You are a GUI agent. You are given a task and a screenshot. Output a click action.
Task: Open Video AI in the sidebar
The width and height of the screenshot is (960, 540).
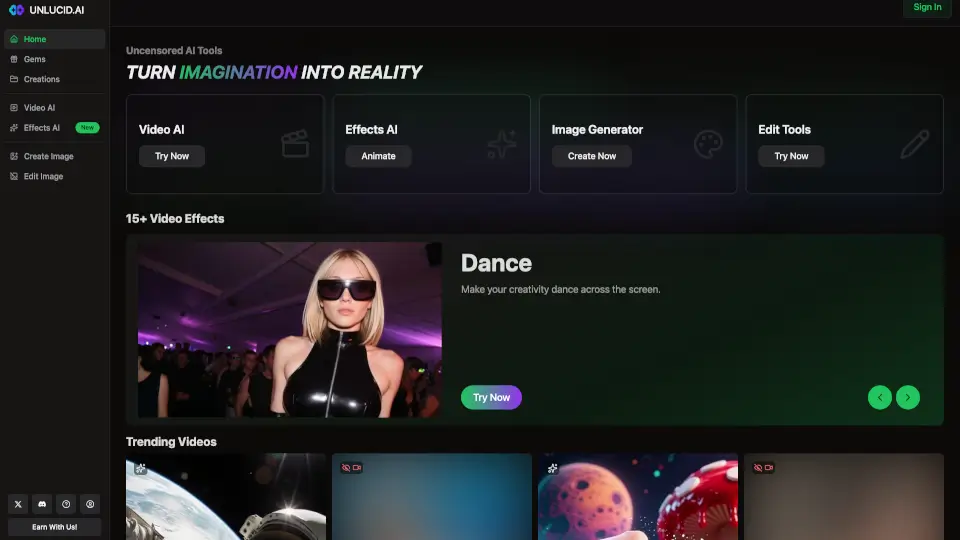point(54,108)
